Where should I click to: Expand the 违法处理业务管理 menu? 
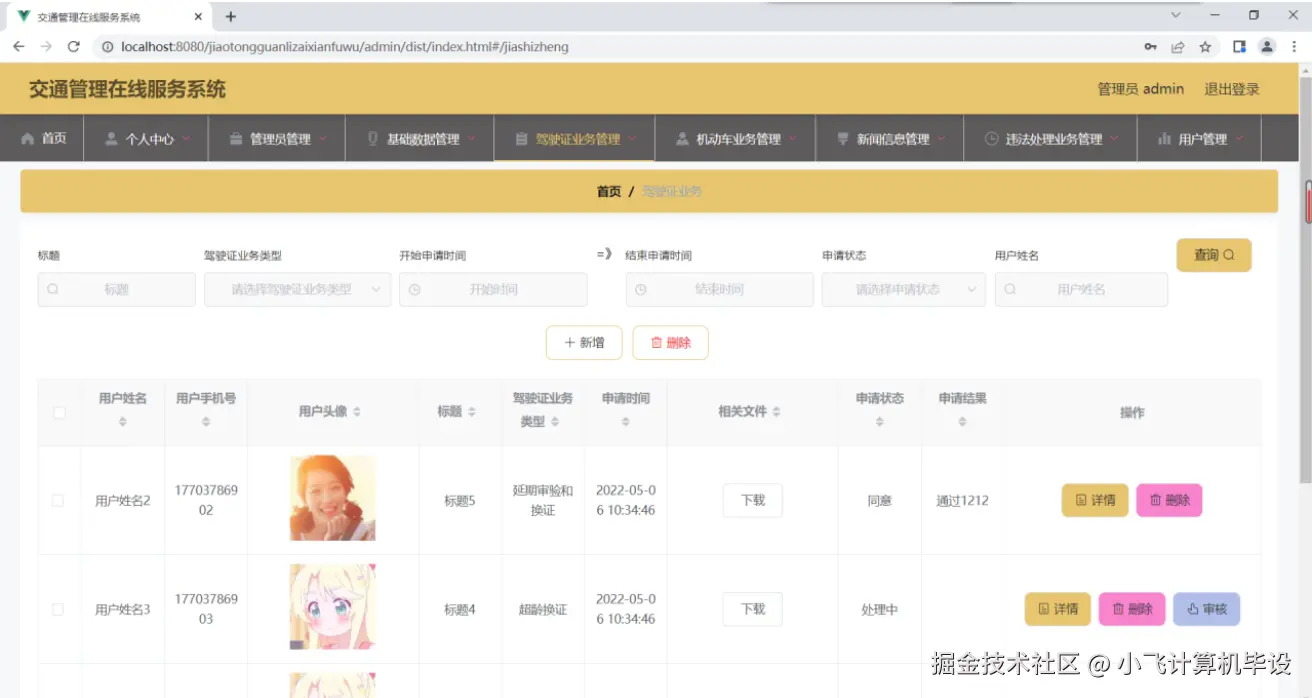(x=1051, y=139)
